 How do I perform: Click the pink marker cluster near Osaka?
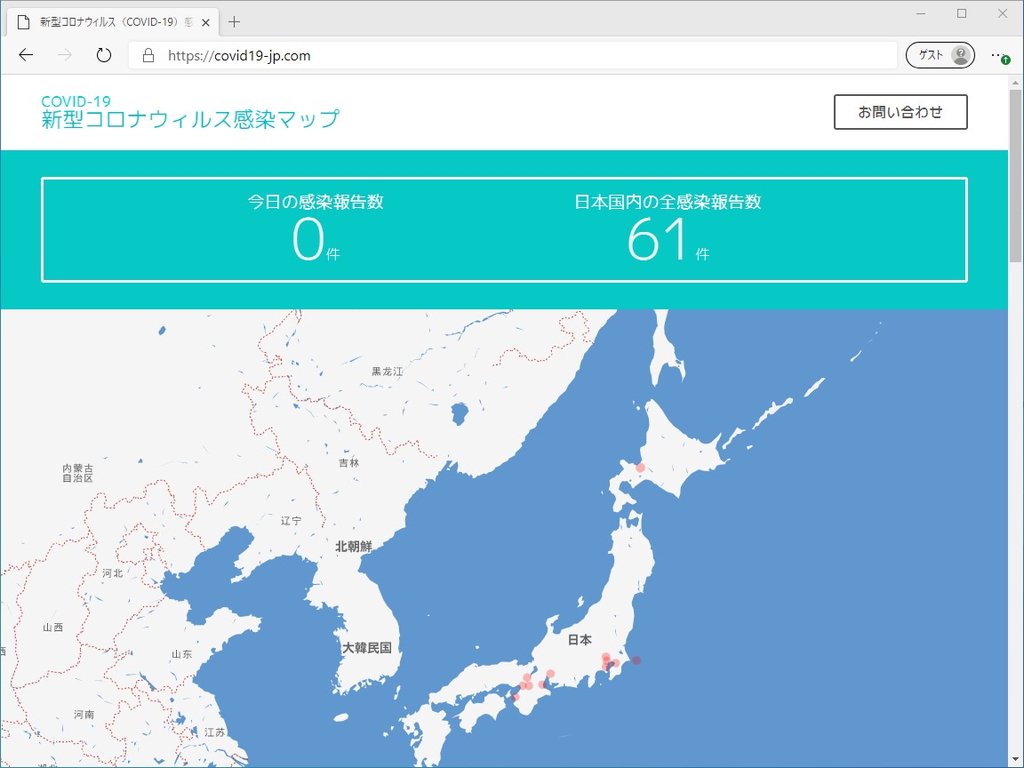[x=527, y=683]
